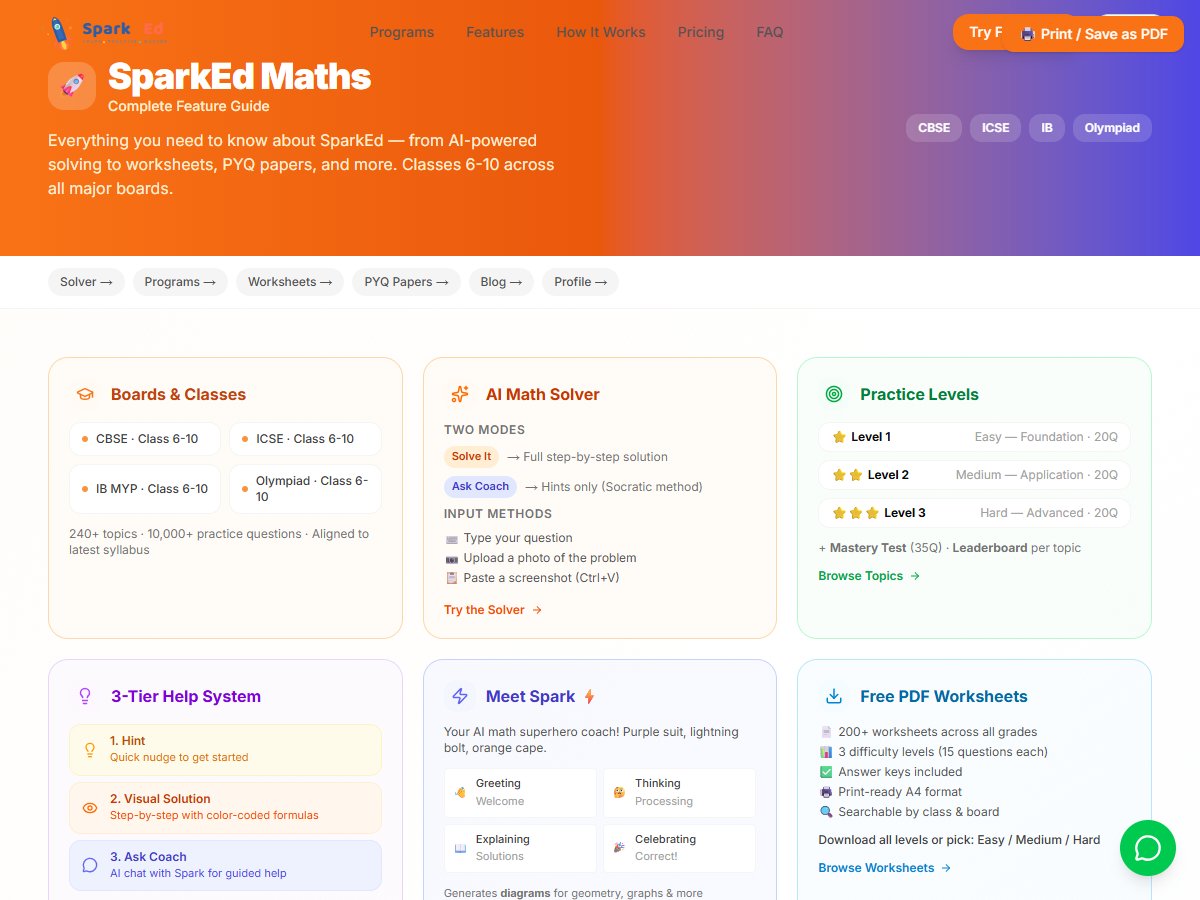Click the checkmark icon beside Answer keys included

pos(826,772)
